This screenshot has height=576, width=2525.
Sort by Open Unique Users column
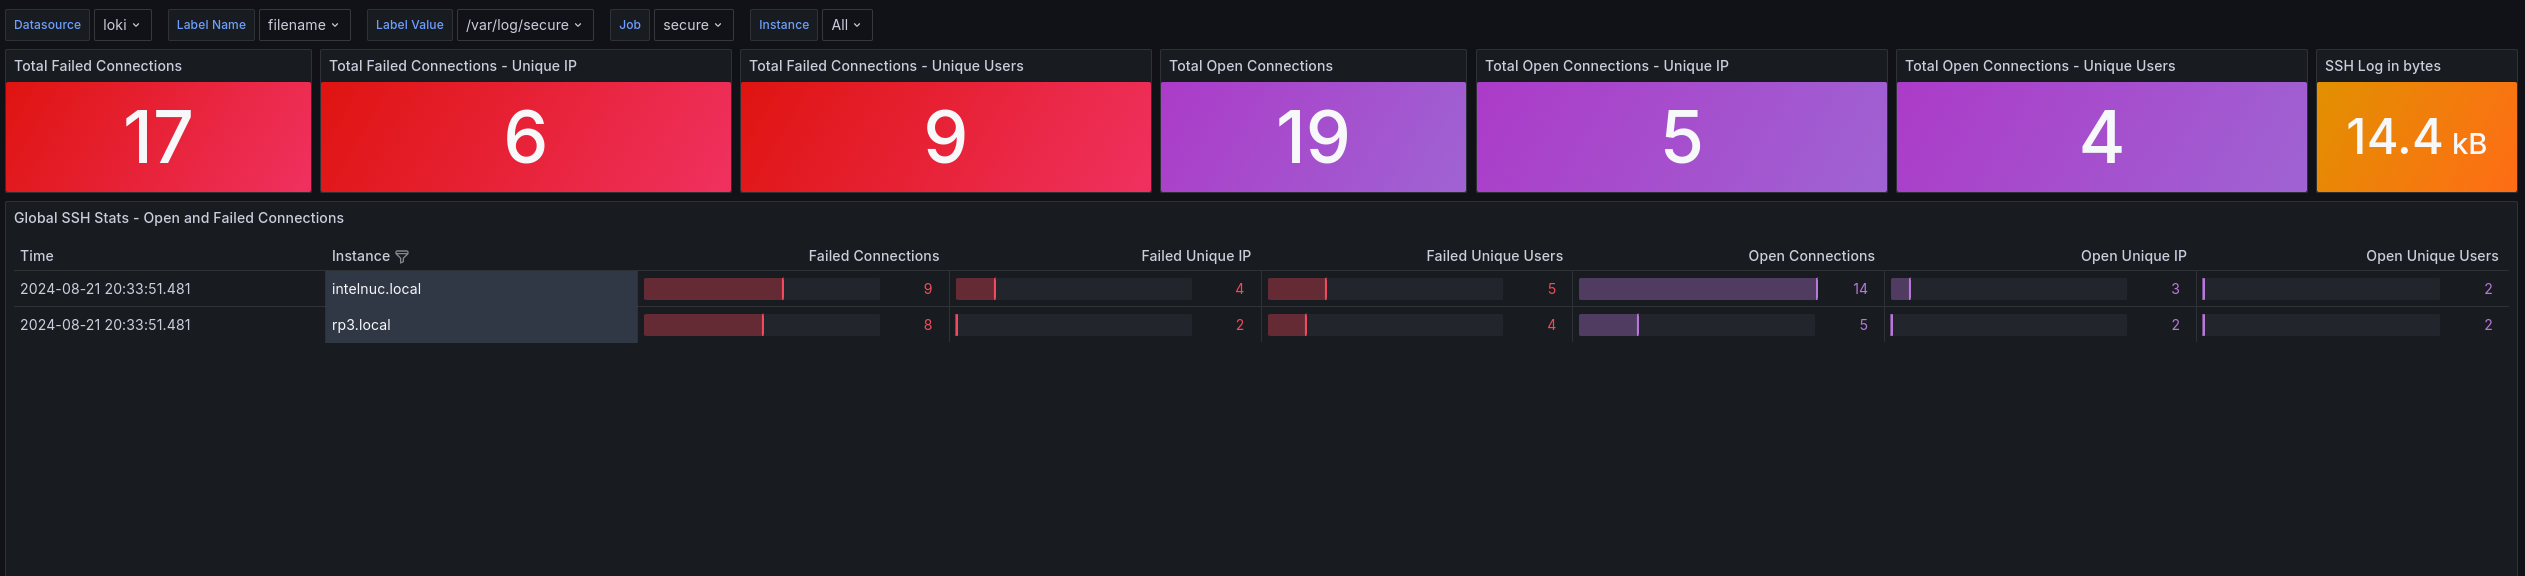click(2431, 256)
